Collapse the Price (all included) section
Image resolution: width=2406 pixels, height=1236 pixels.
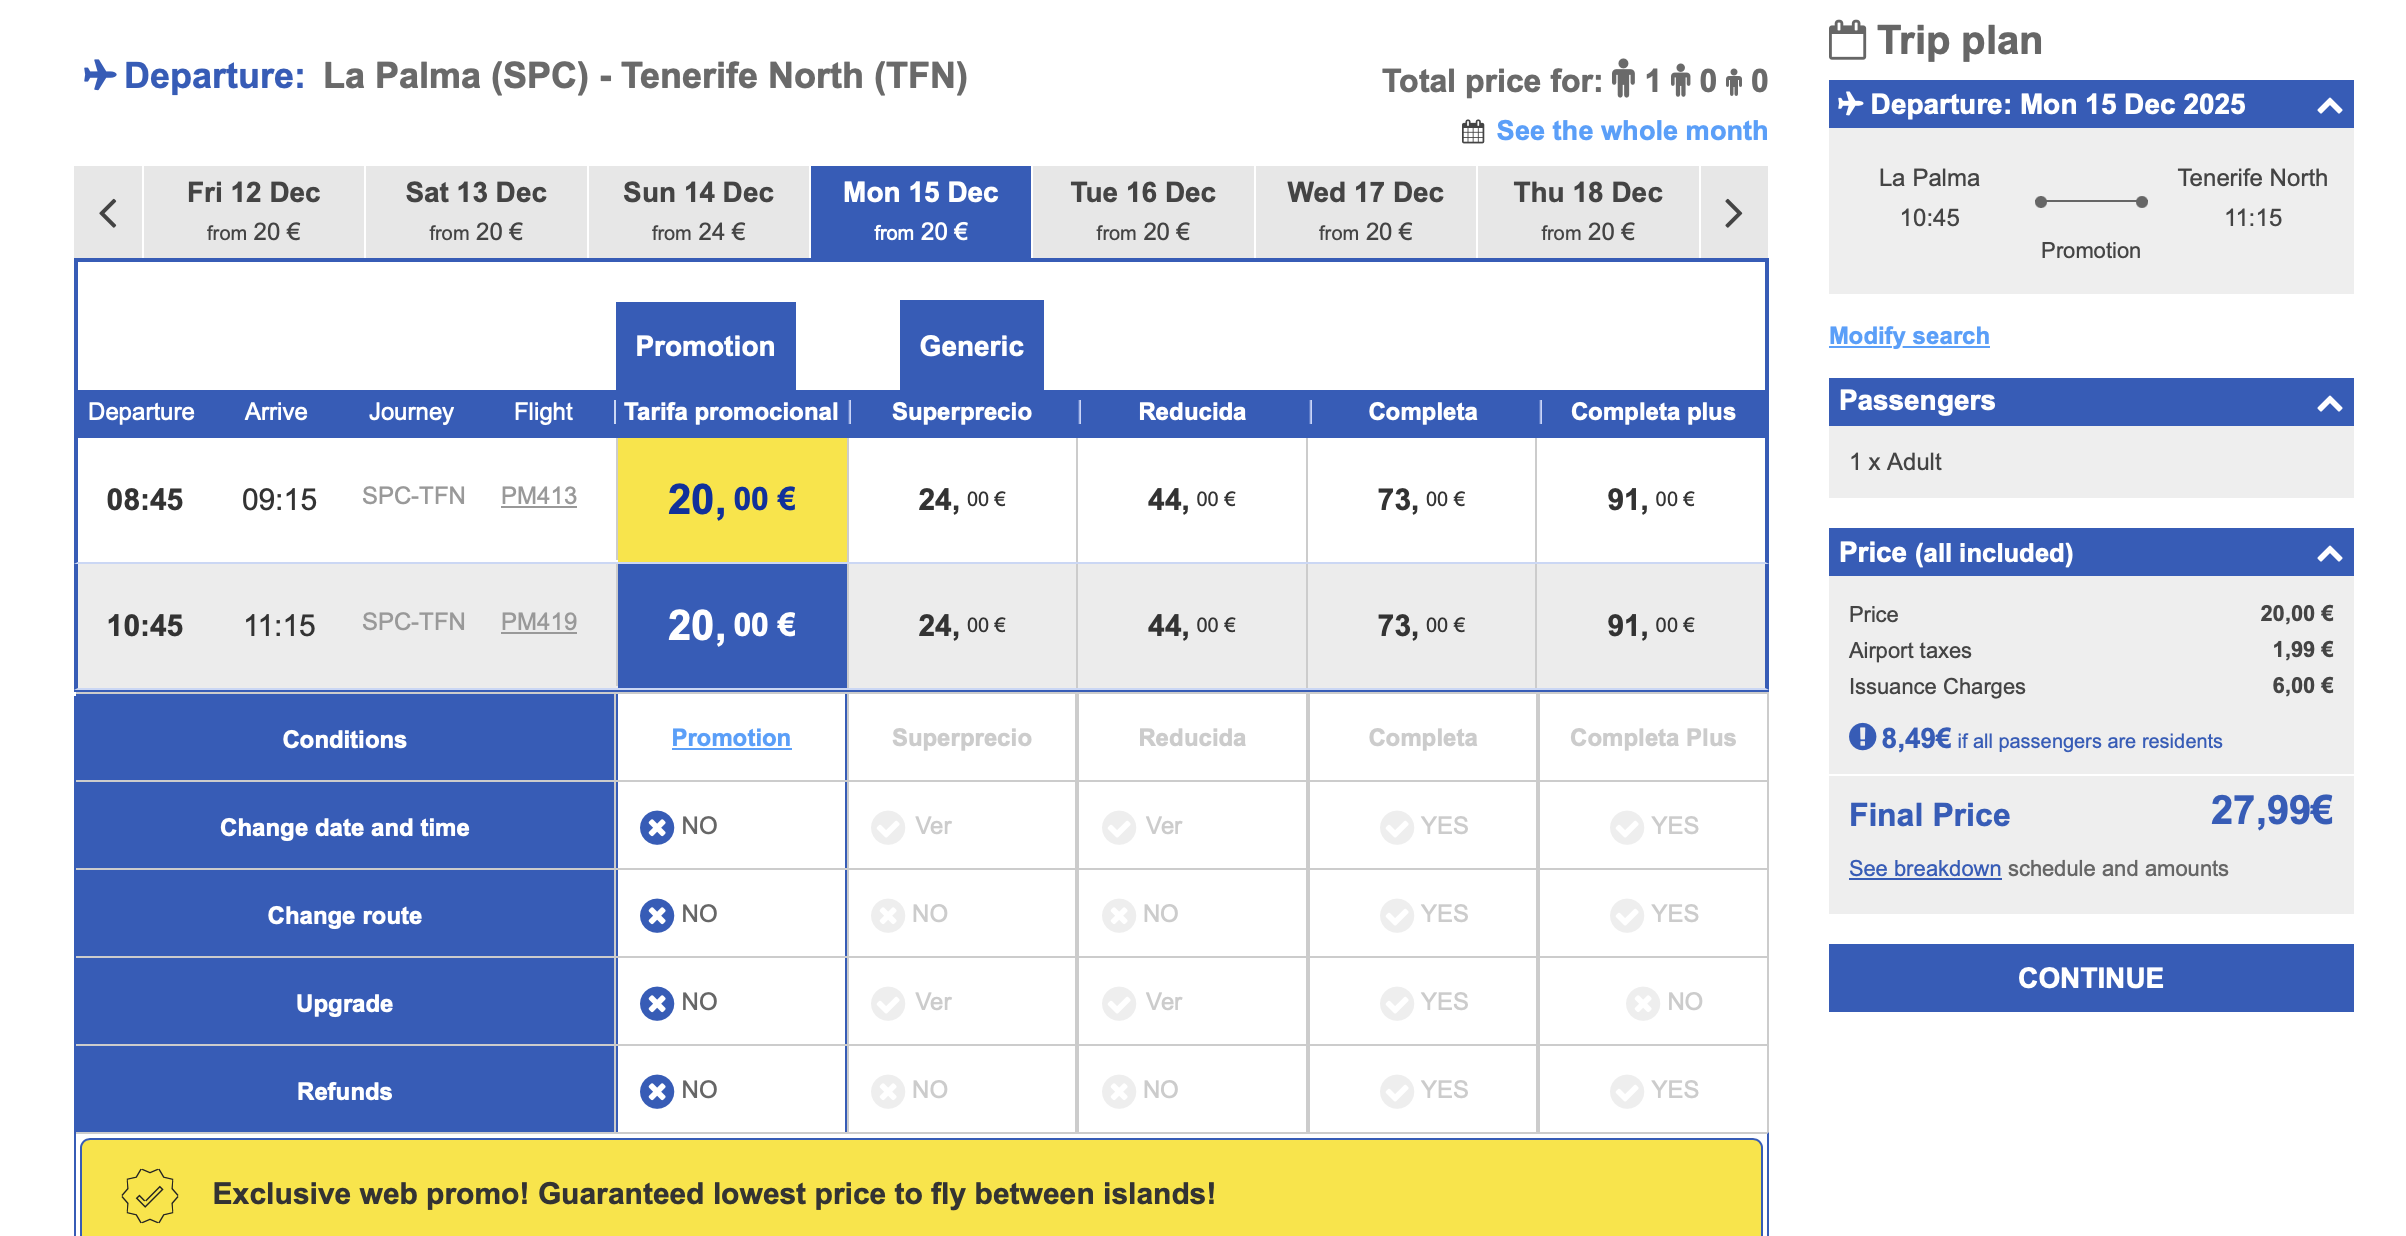(2329, 553)
